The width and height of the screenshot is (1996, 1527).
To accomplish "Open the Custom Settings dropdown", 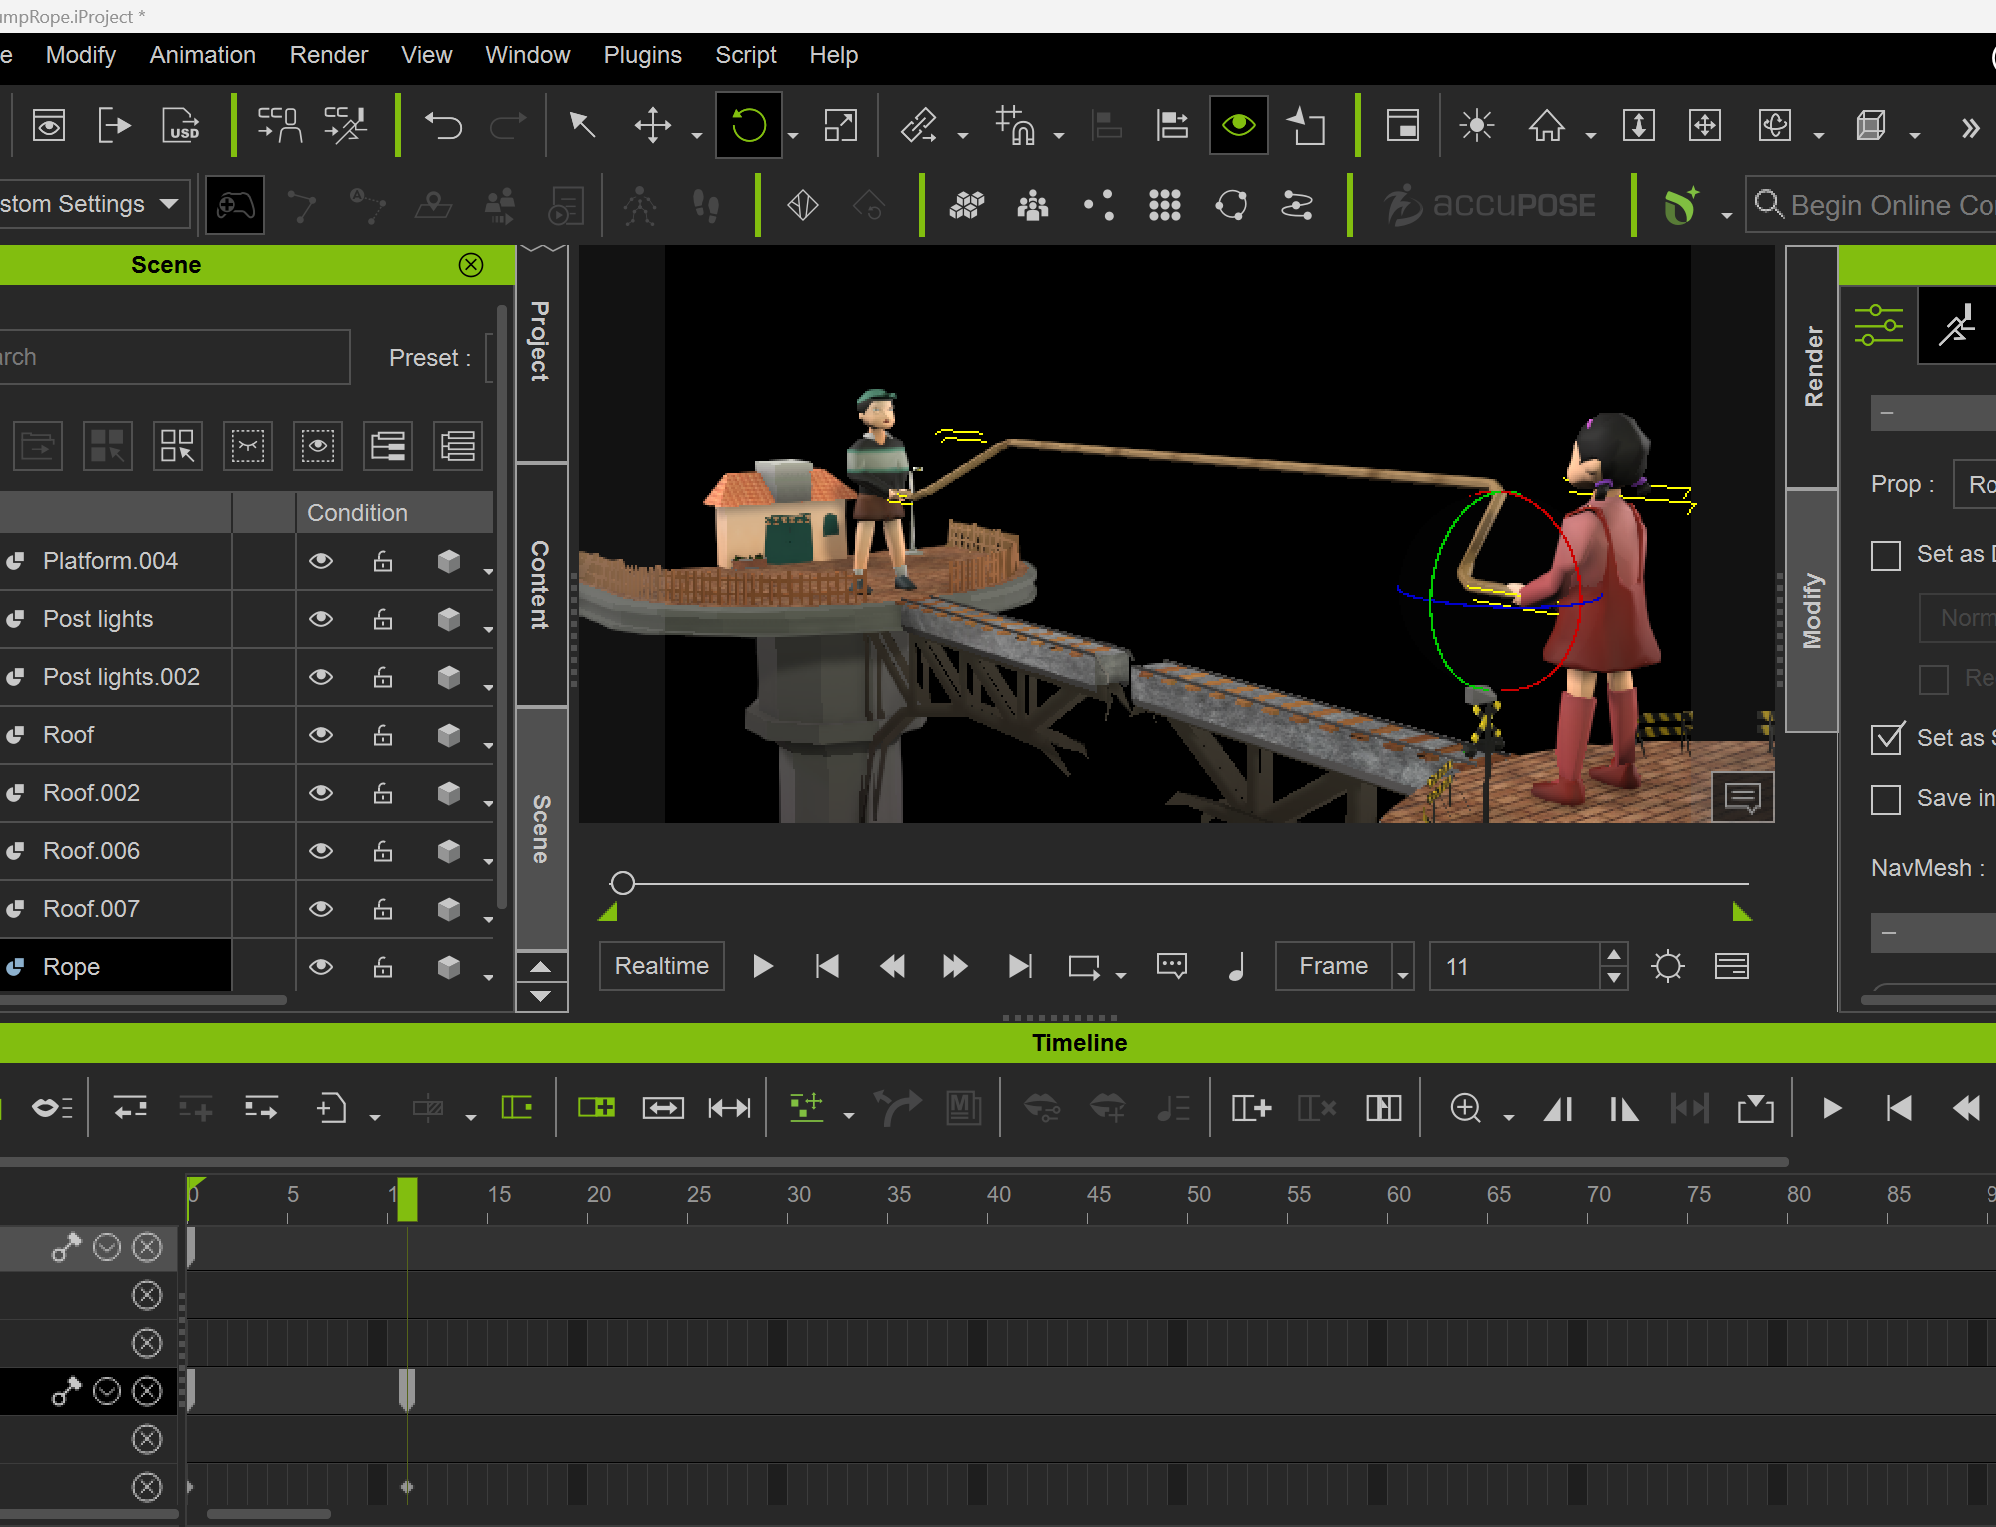I will click(x=92, y=204).
